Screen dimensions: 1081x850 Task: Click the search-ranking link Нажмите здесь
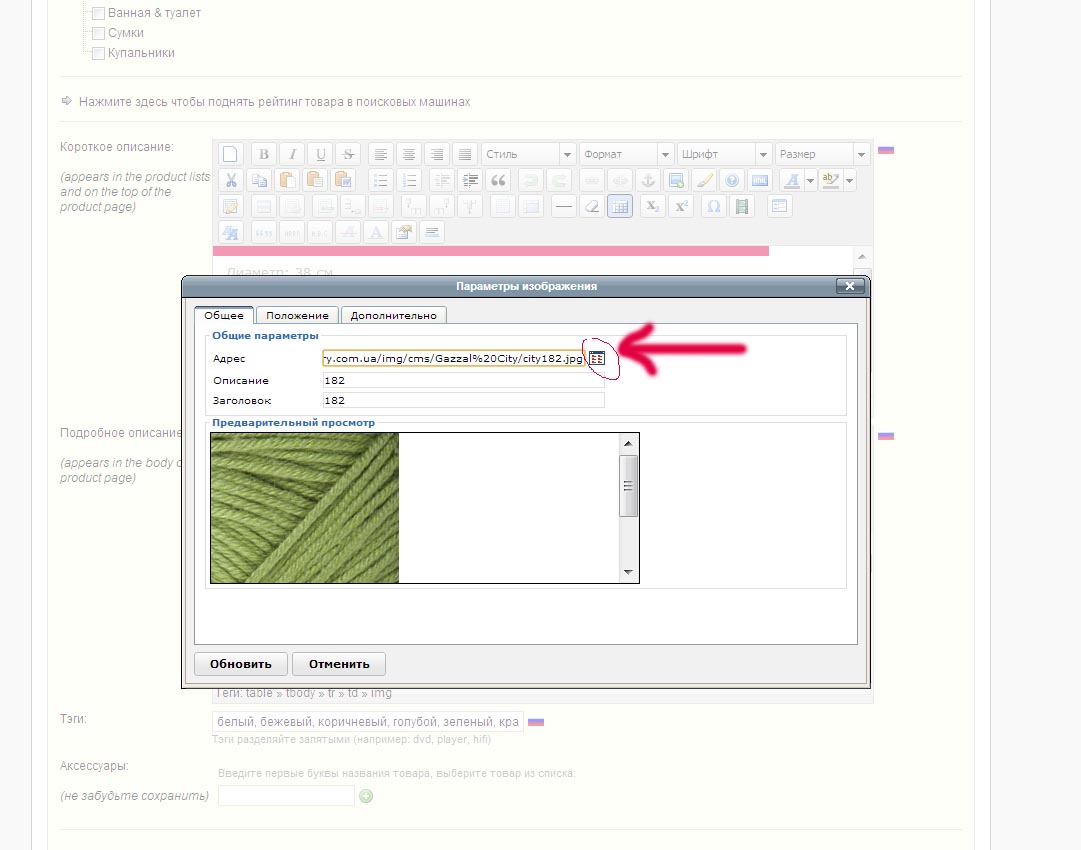point(274,101)
